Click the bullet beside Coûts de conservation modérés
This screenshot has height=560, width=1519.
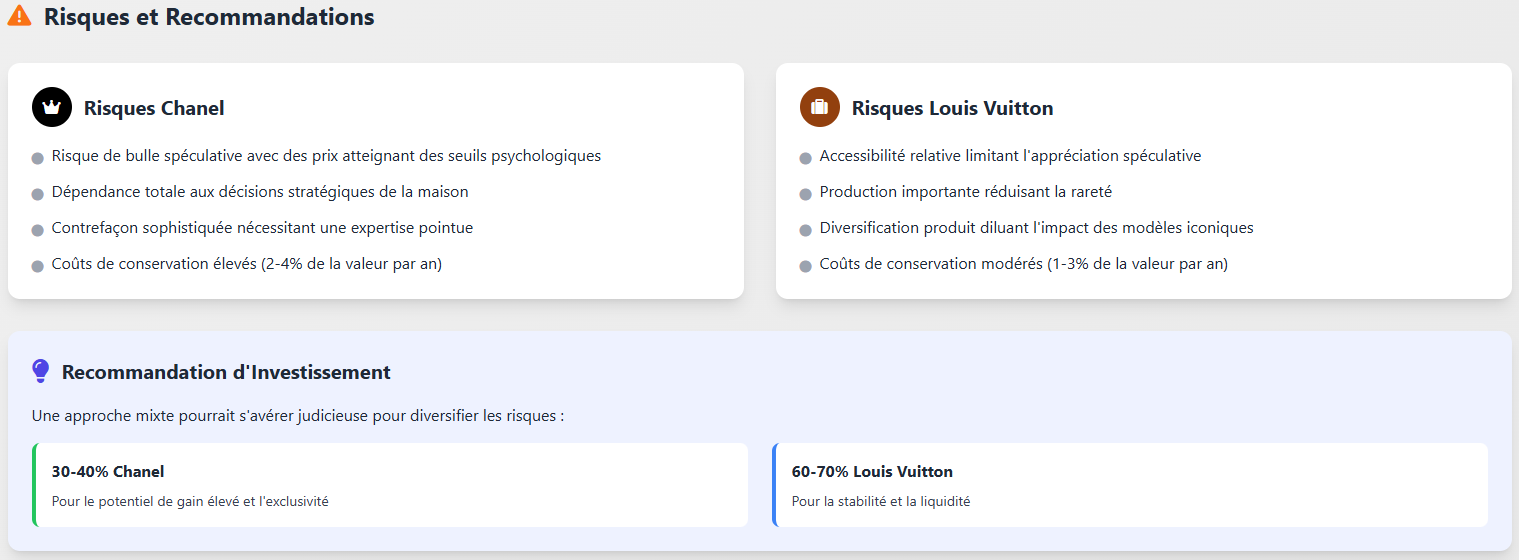click(x=806, y=266)
